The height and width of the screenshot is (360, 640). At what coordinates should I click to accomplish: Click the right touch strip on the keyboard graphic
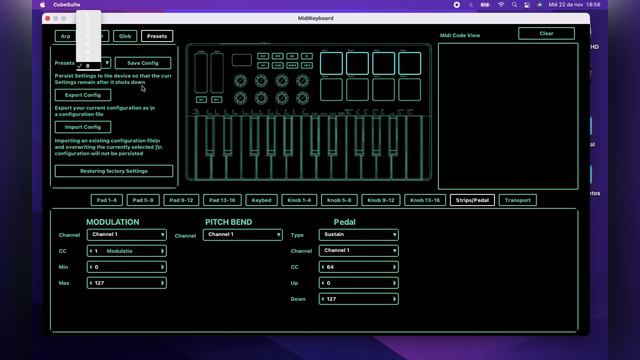coord(217,73)
